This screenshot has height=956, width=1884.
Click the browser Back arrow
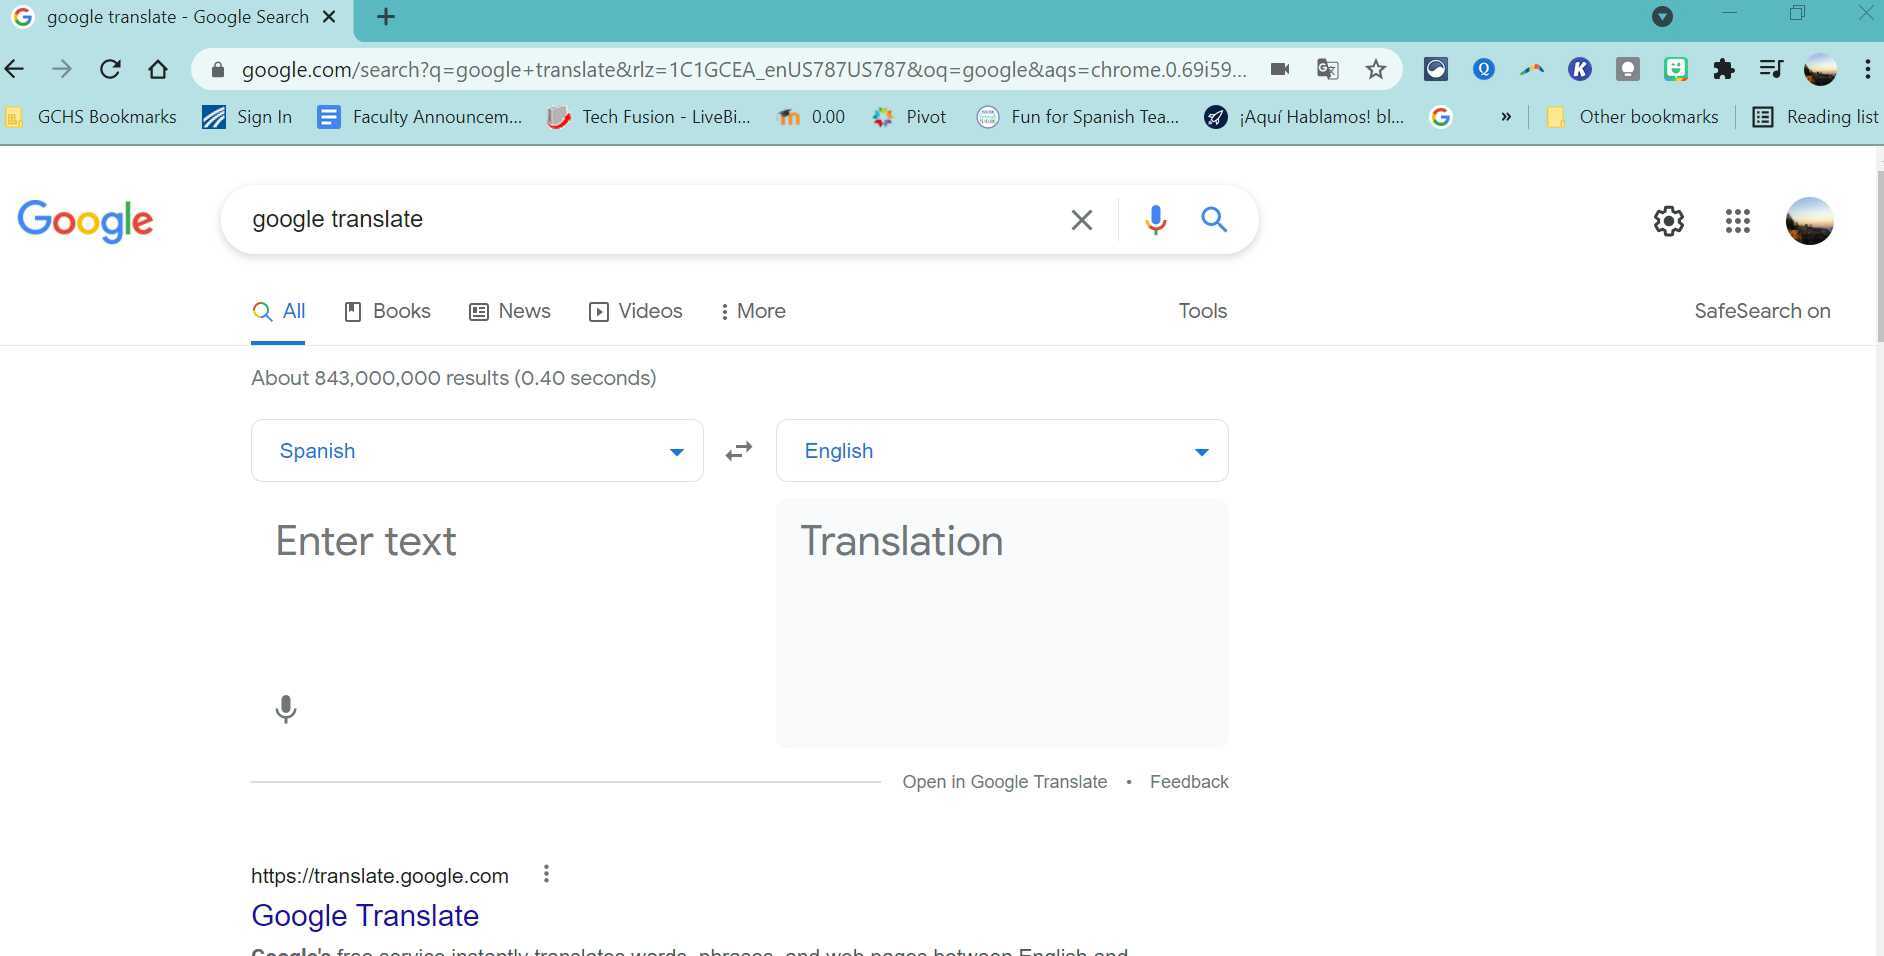14,69
